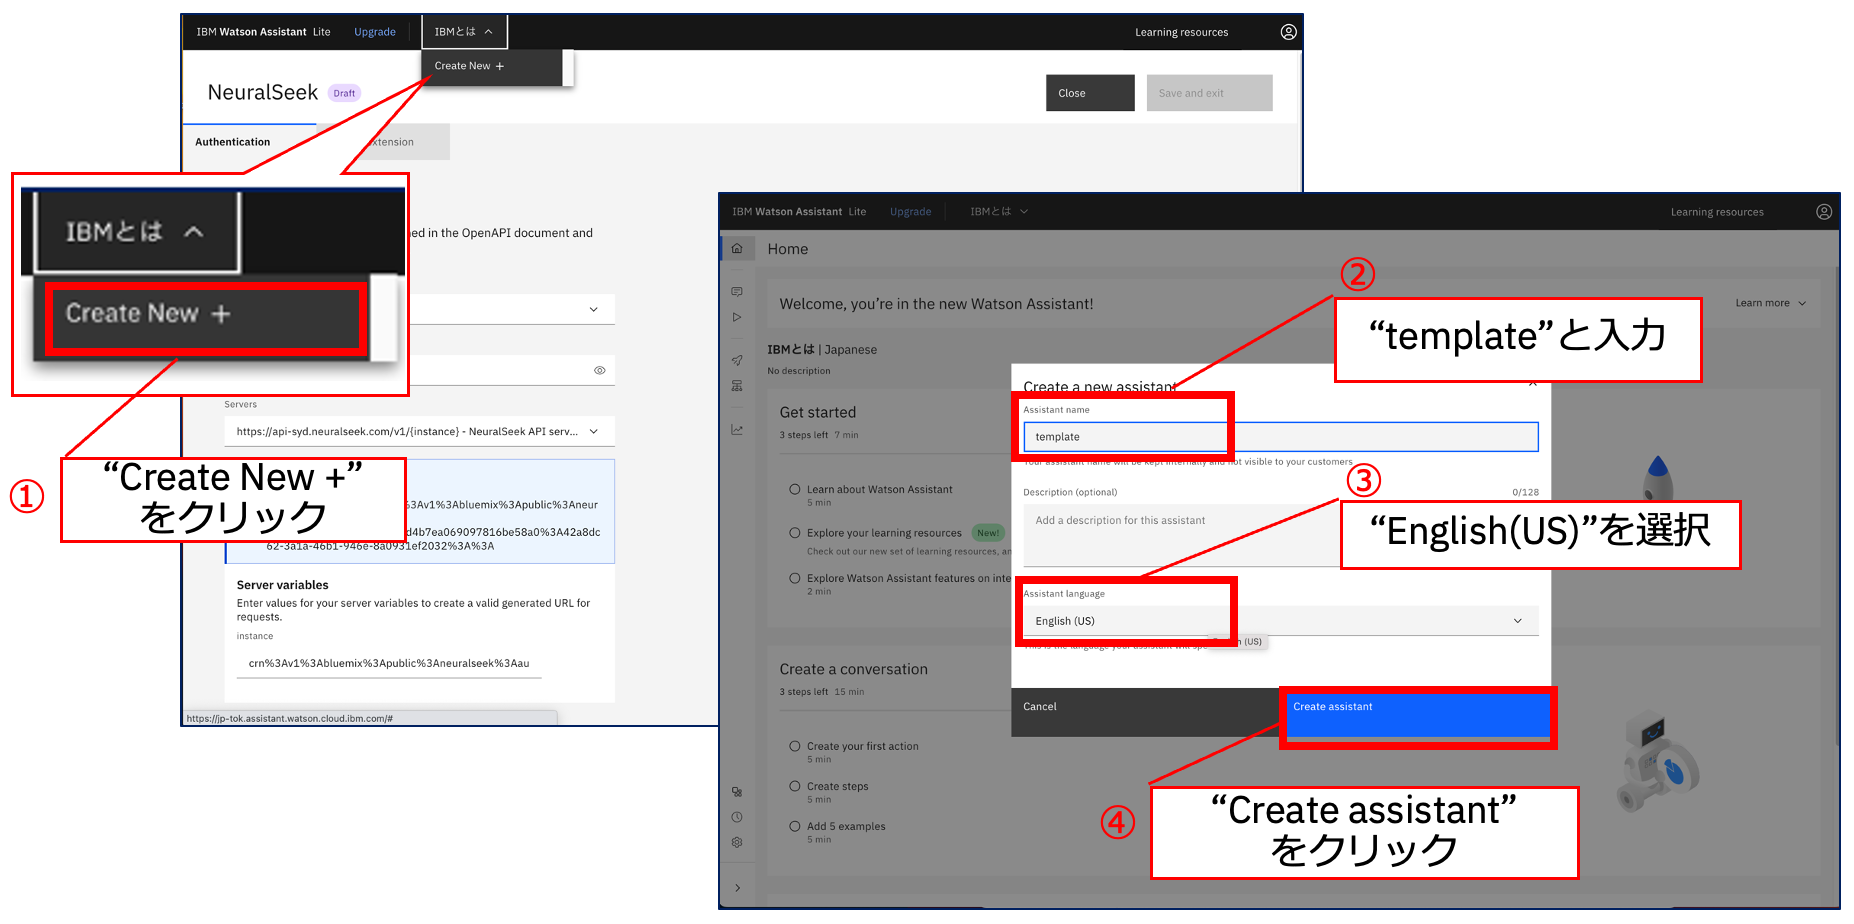Open Home icon in Watson Assistant sidebar

pos(737,249)
